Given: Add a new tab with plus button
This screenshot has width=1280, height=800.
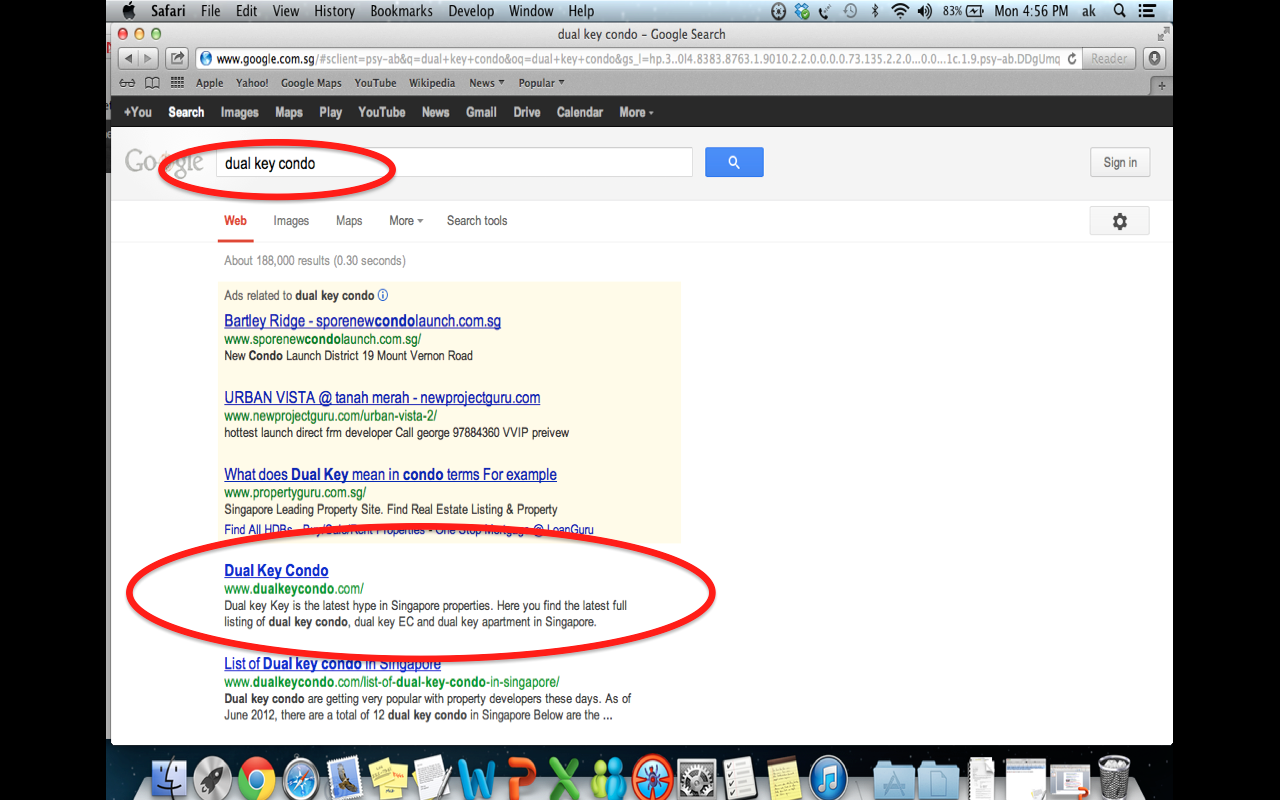Looking at the screenshot, I should point(1161,86).
